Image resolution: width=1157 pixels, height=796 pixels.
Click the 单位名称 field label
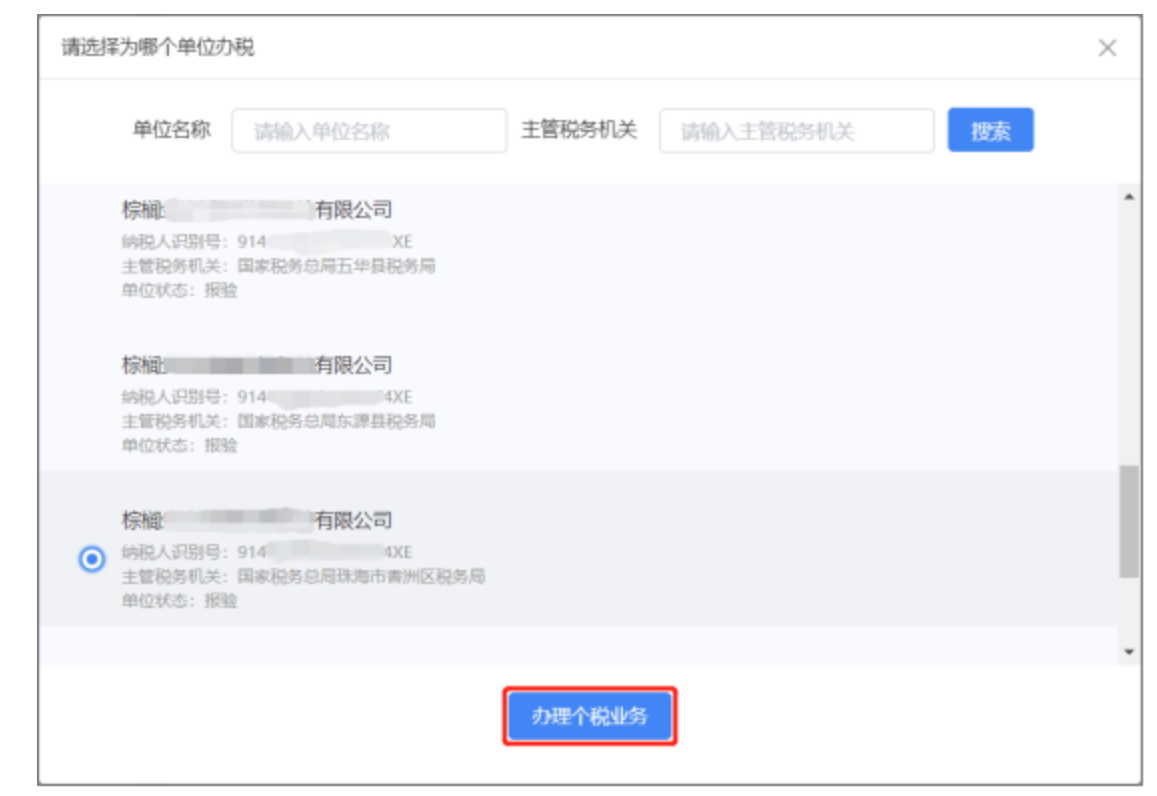coord(171,130)
